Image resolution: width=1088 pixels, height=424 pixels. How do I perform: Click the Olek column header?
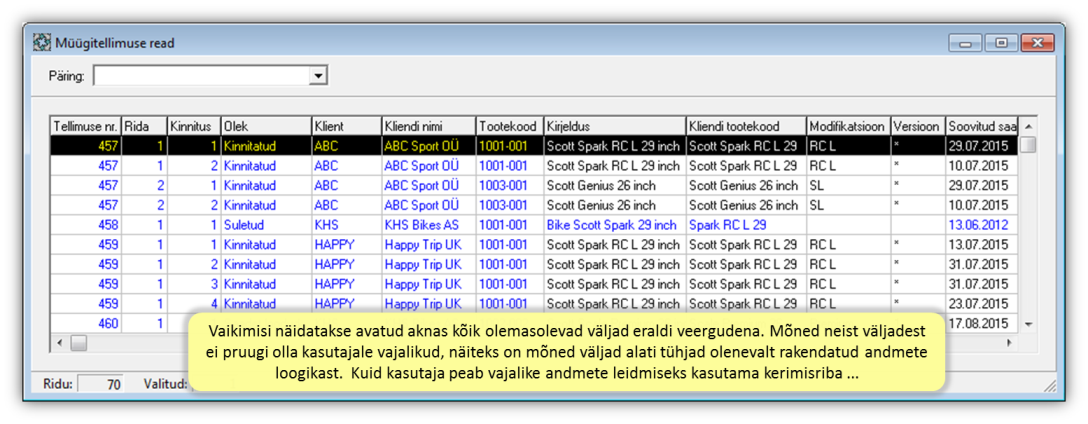(266, 126)
